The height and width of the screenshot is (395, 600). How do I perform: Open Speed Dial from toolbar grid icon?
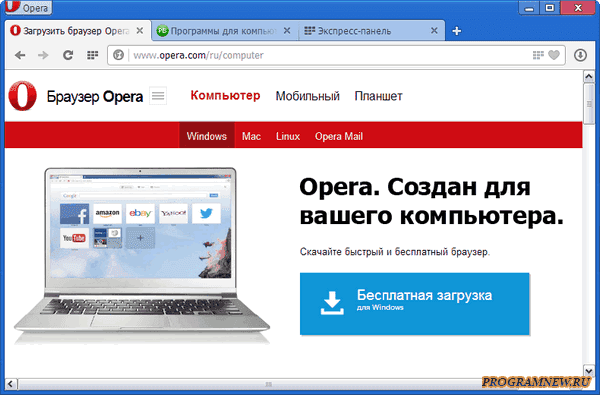(92, 55)
